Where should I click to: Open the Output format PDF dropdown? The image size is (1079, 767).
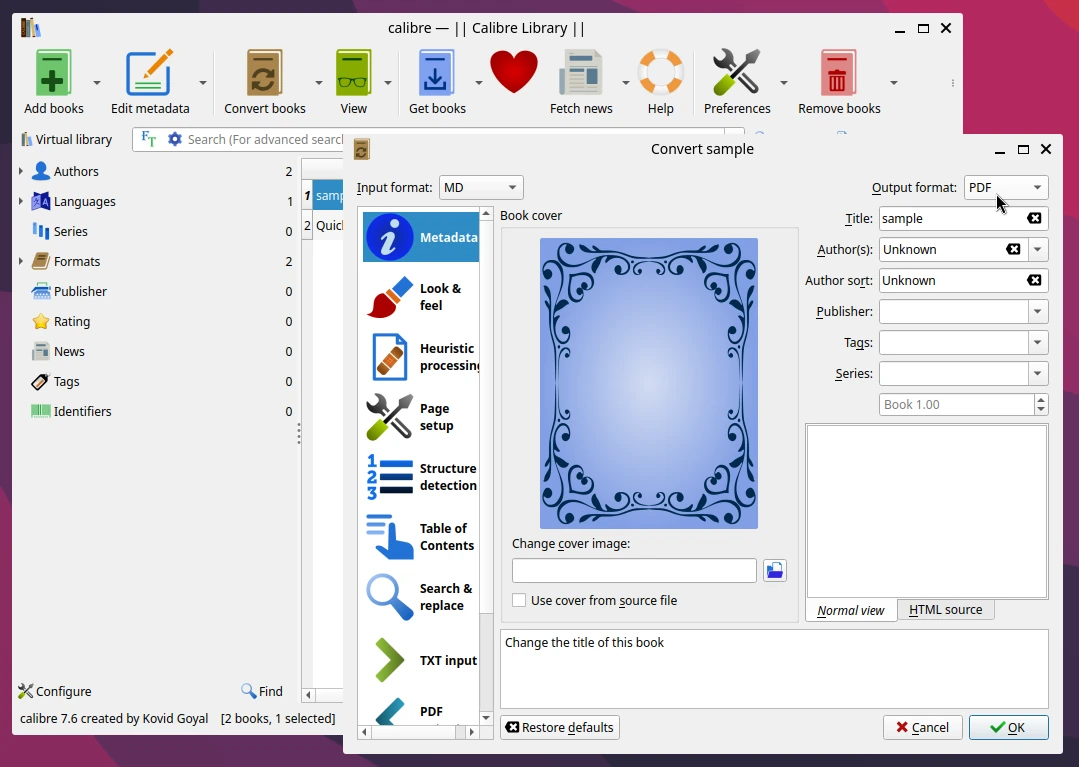click(1005, 188)
